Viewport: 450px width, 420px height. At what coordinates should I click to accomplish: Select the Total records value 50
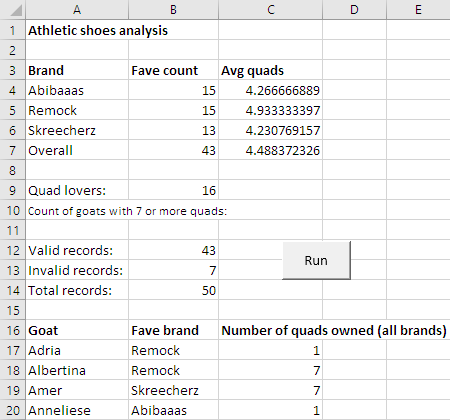[173, 290]
